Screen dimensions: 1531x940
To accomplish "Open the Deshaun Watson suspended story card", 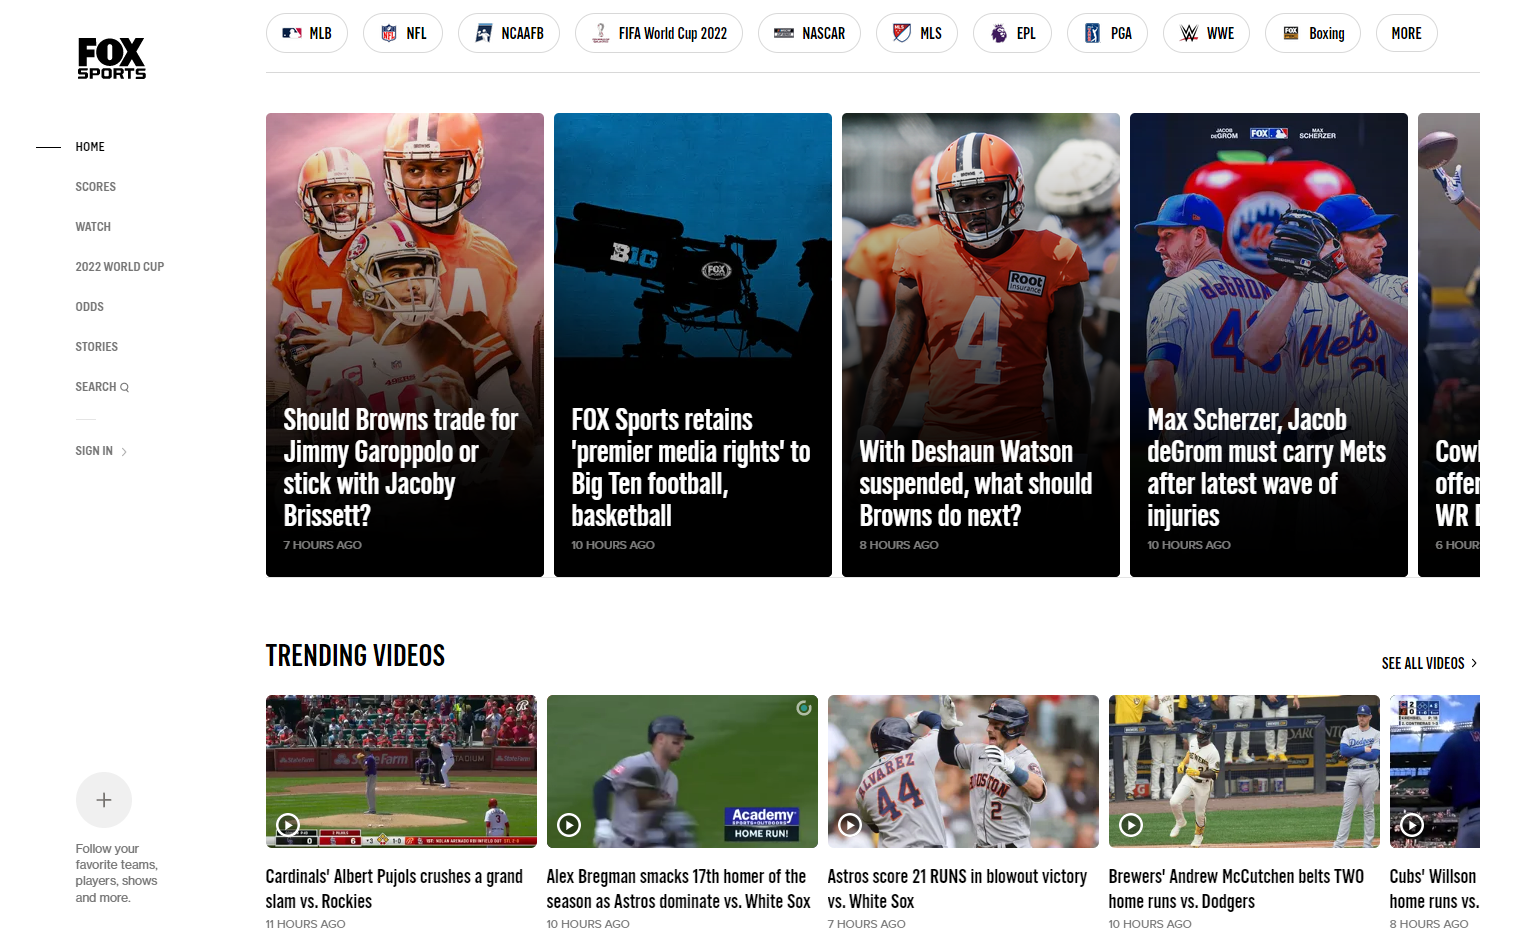I will 980,345.
